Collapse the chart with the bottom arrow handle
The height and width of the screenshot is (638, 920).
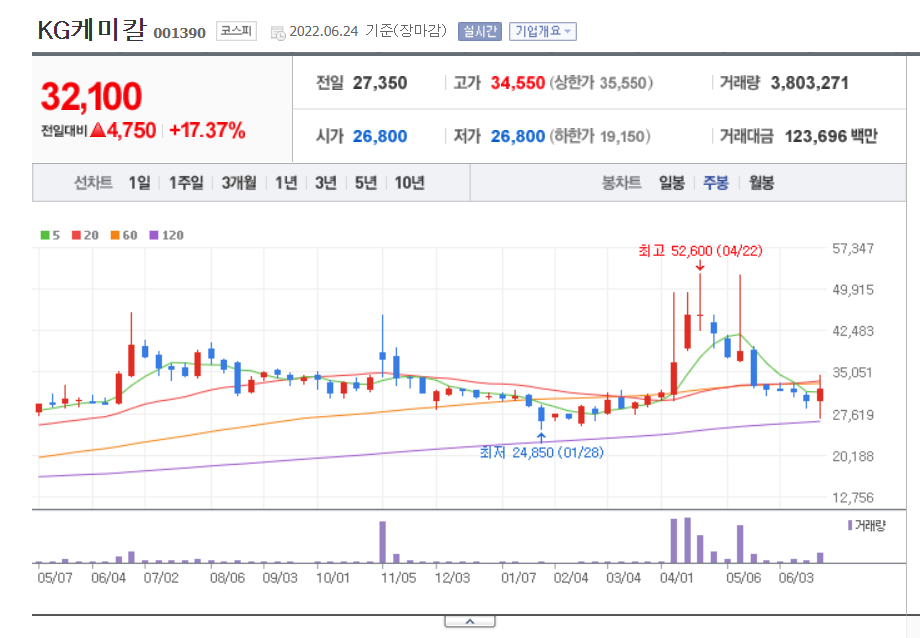coord(470,621)
